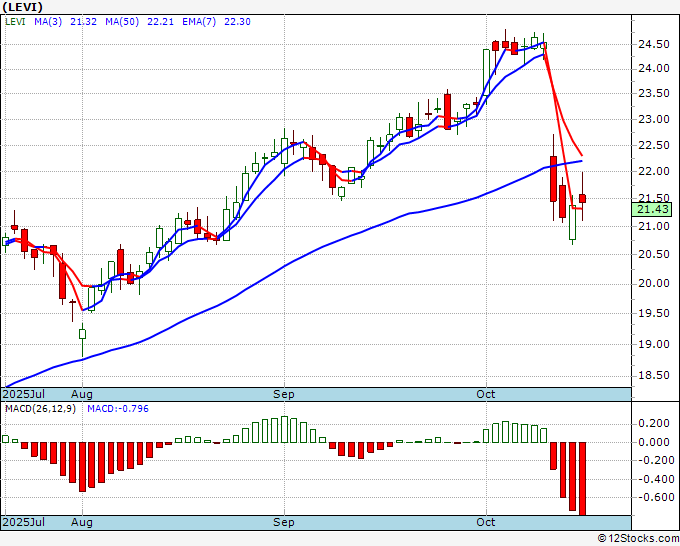Screen dimensions: 680x546
Task: Click the current price tag 21.43
Action: coord(653,209)
